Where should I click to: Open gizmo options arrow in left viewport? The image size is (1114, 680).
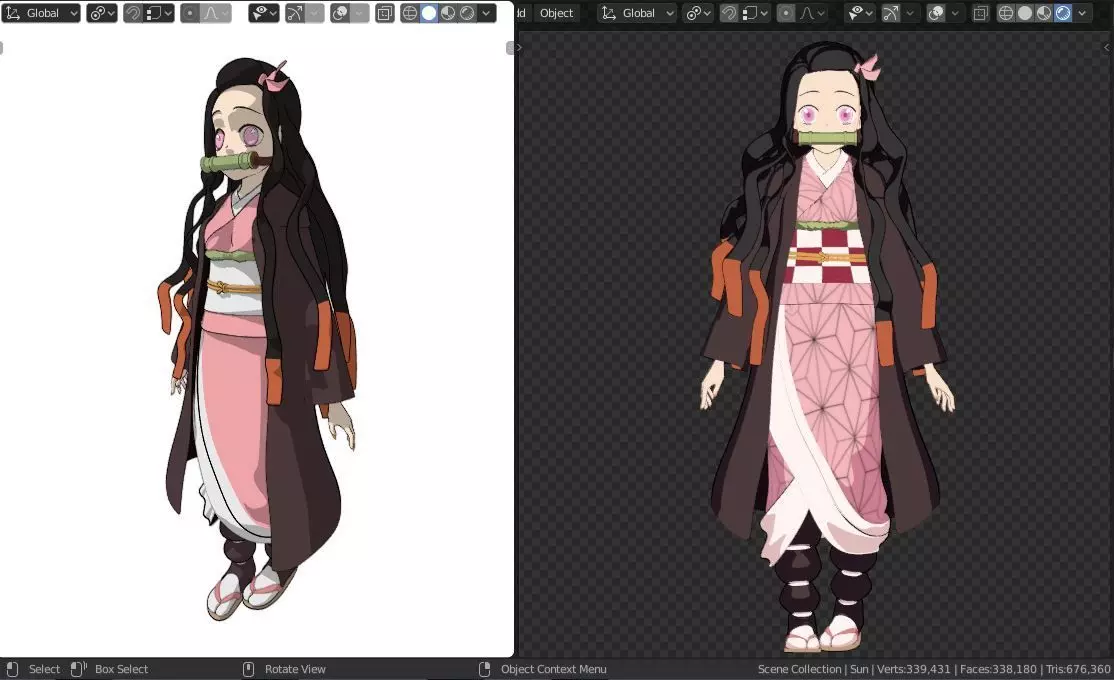pyautogui.click(x=313, y=13)
